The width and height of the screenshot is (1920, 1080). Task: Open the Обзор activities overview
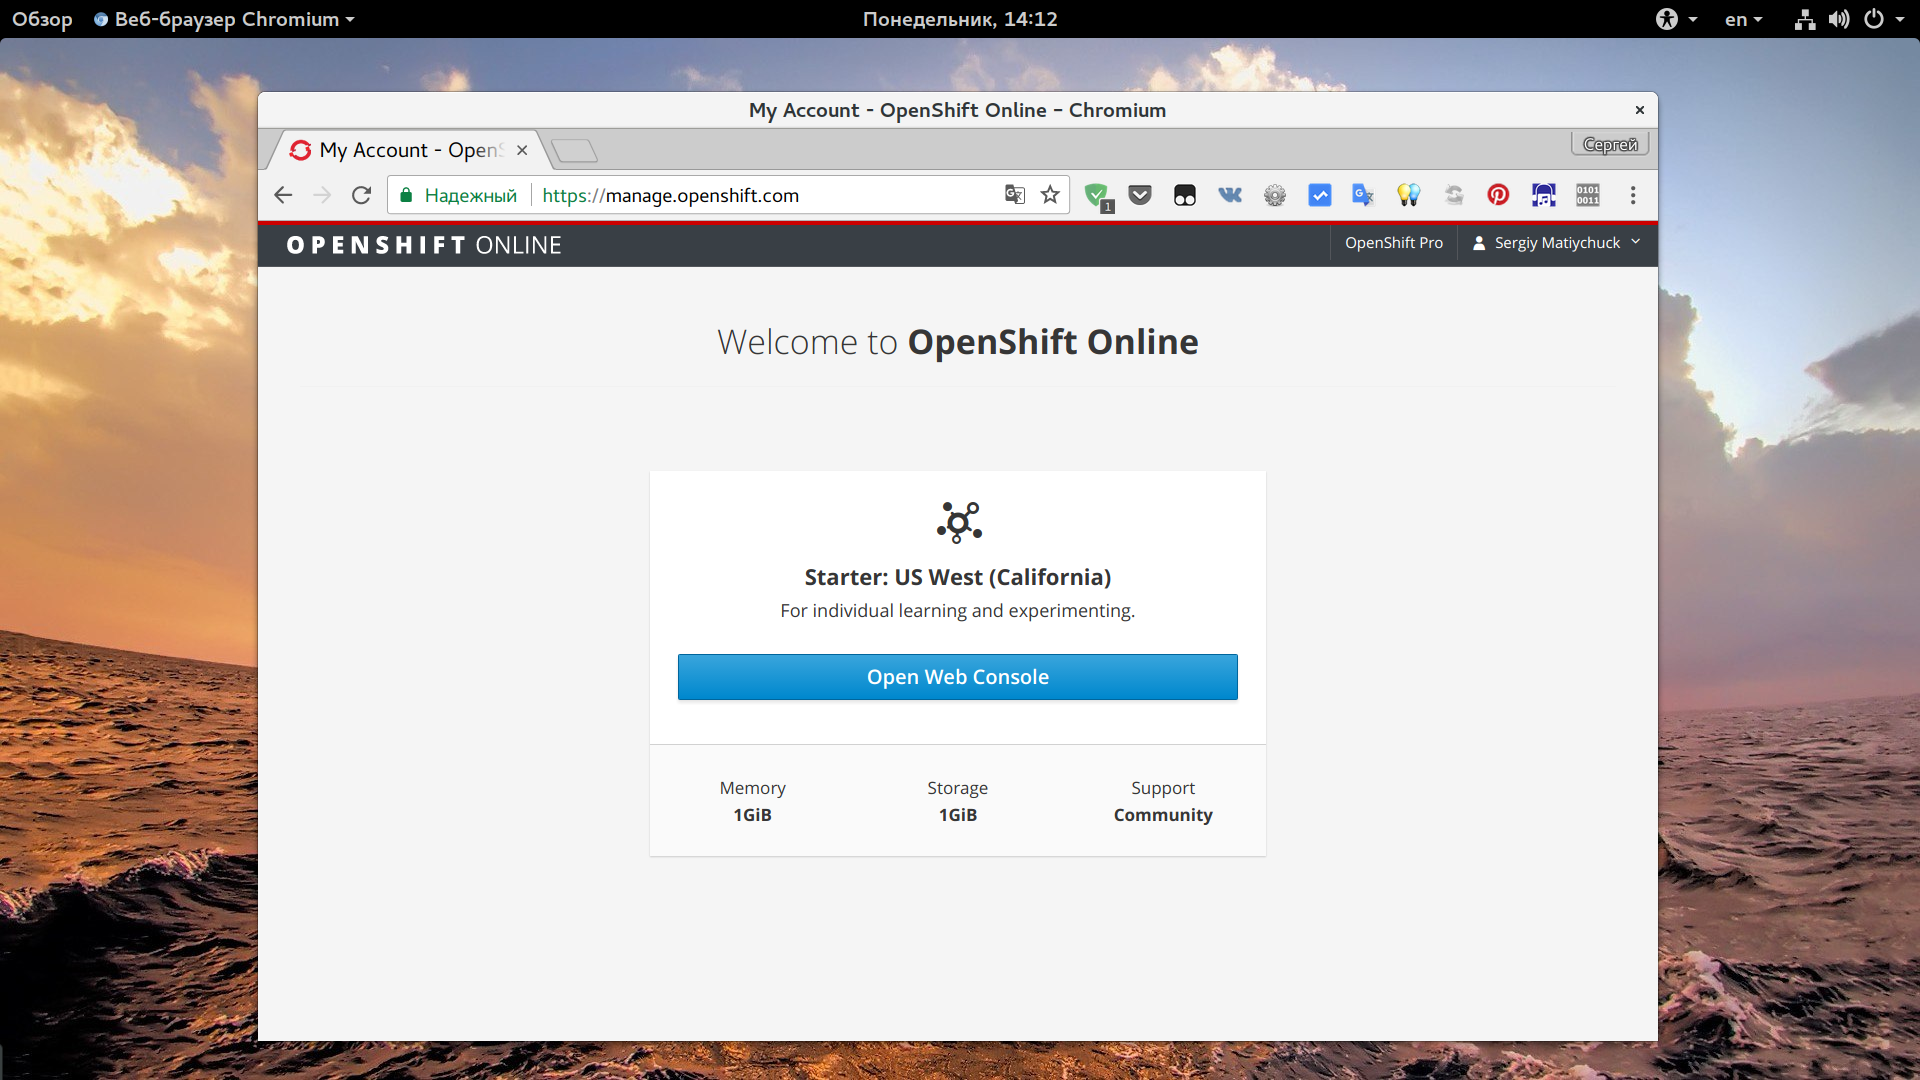click(x=42, y=19)
